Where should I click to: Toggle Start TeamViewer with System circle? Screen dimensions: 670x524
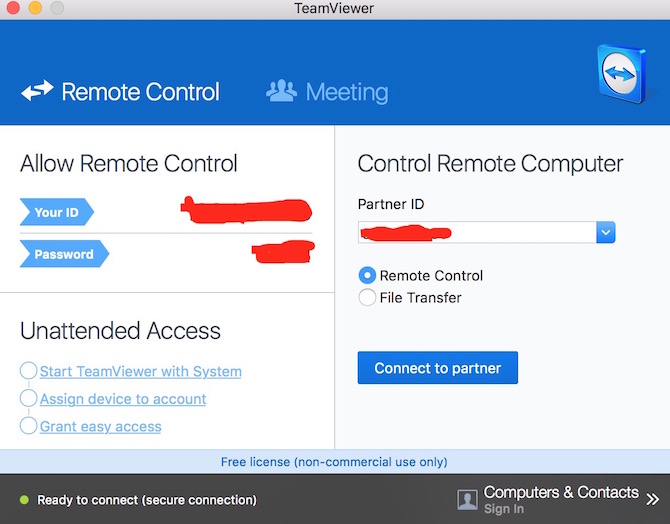tap(29, 371)
